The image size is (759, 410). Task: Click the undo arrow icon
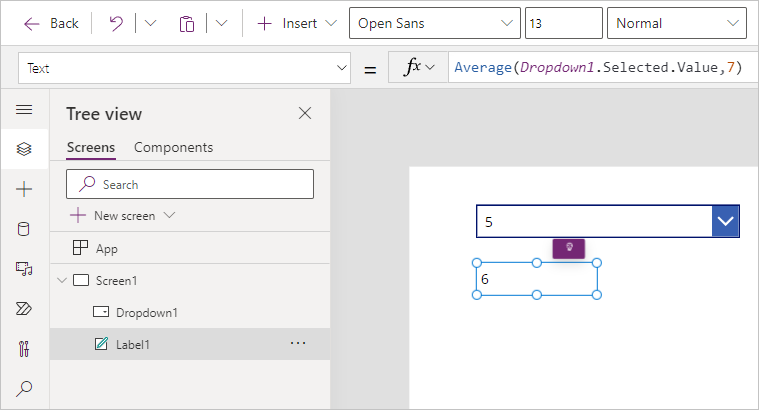[116, 23]
